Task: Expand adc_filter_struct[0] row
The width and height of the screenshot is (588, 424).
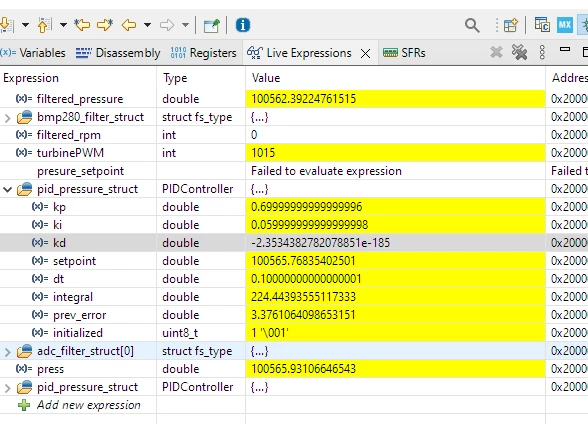Action: click(8, 352)
